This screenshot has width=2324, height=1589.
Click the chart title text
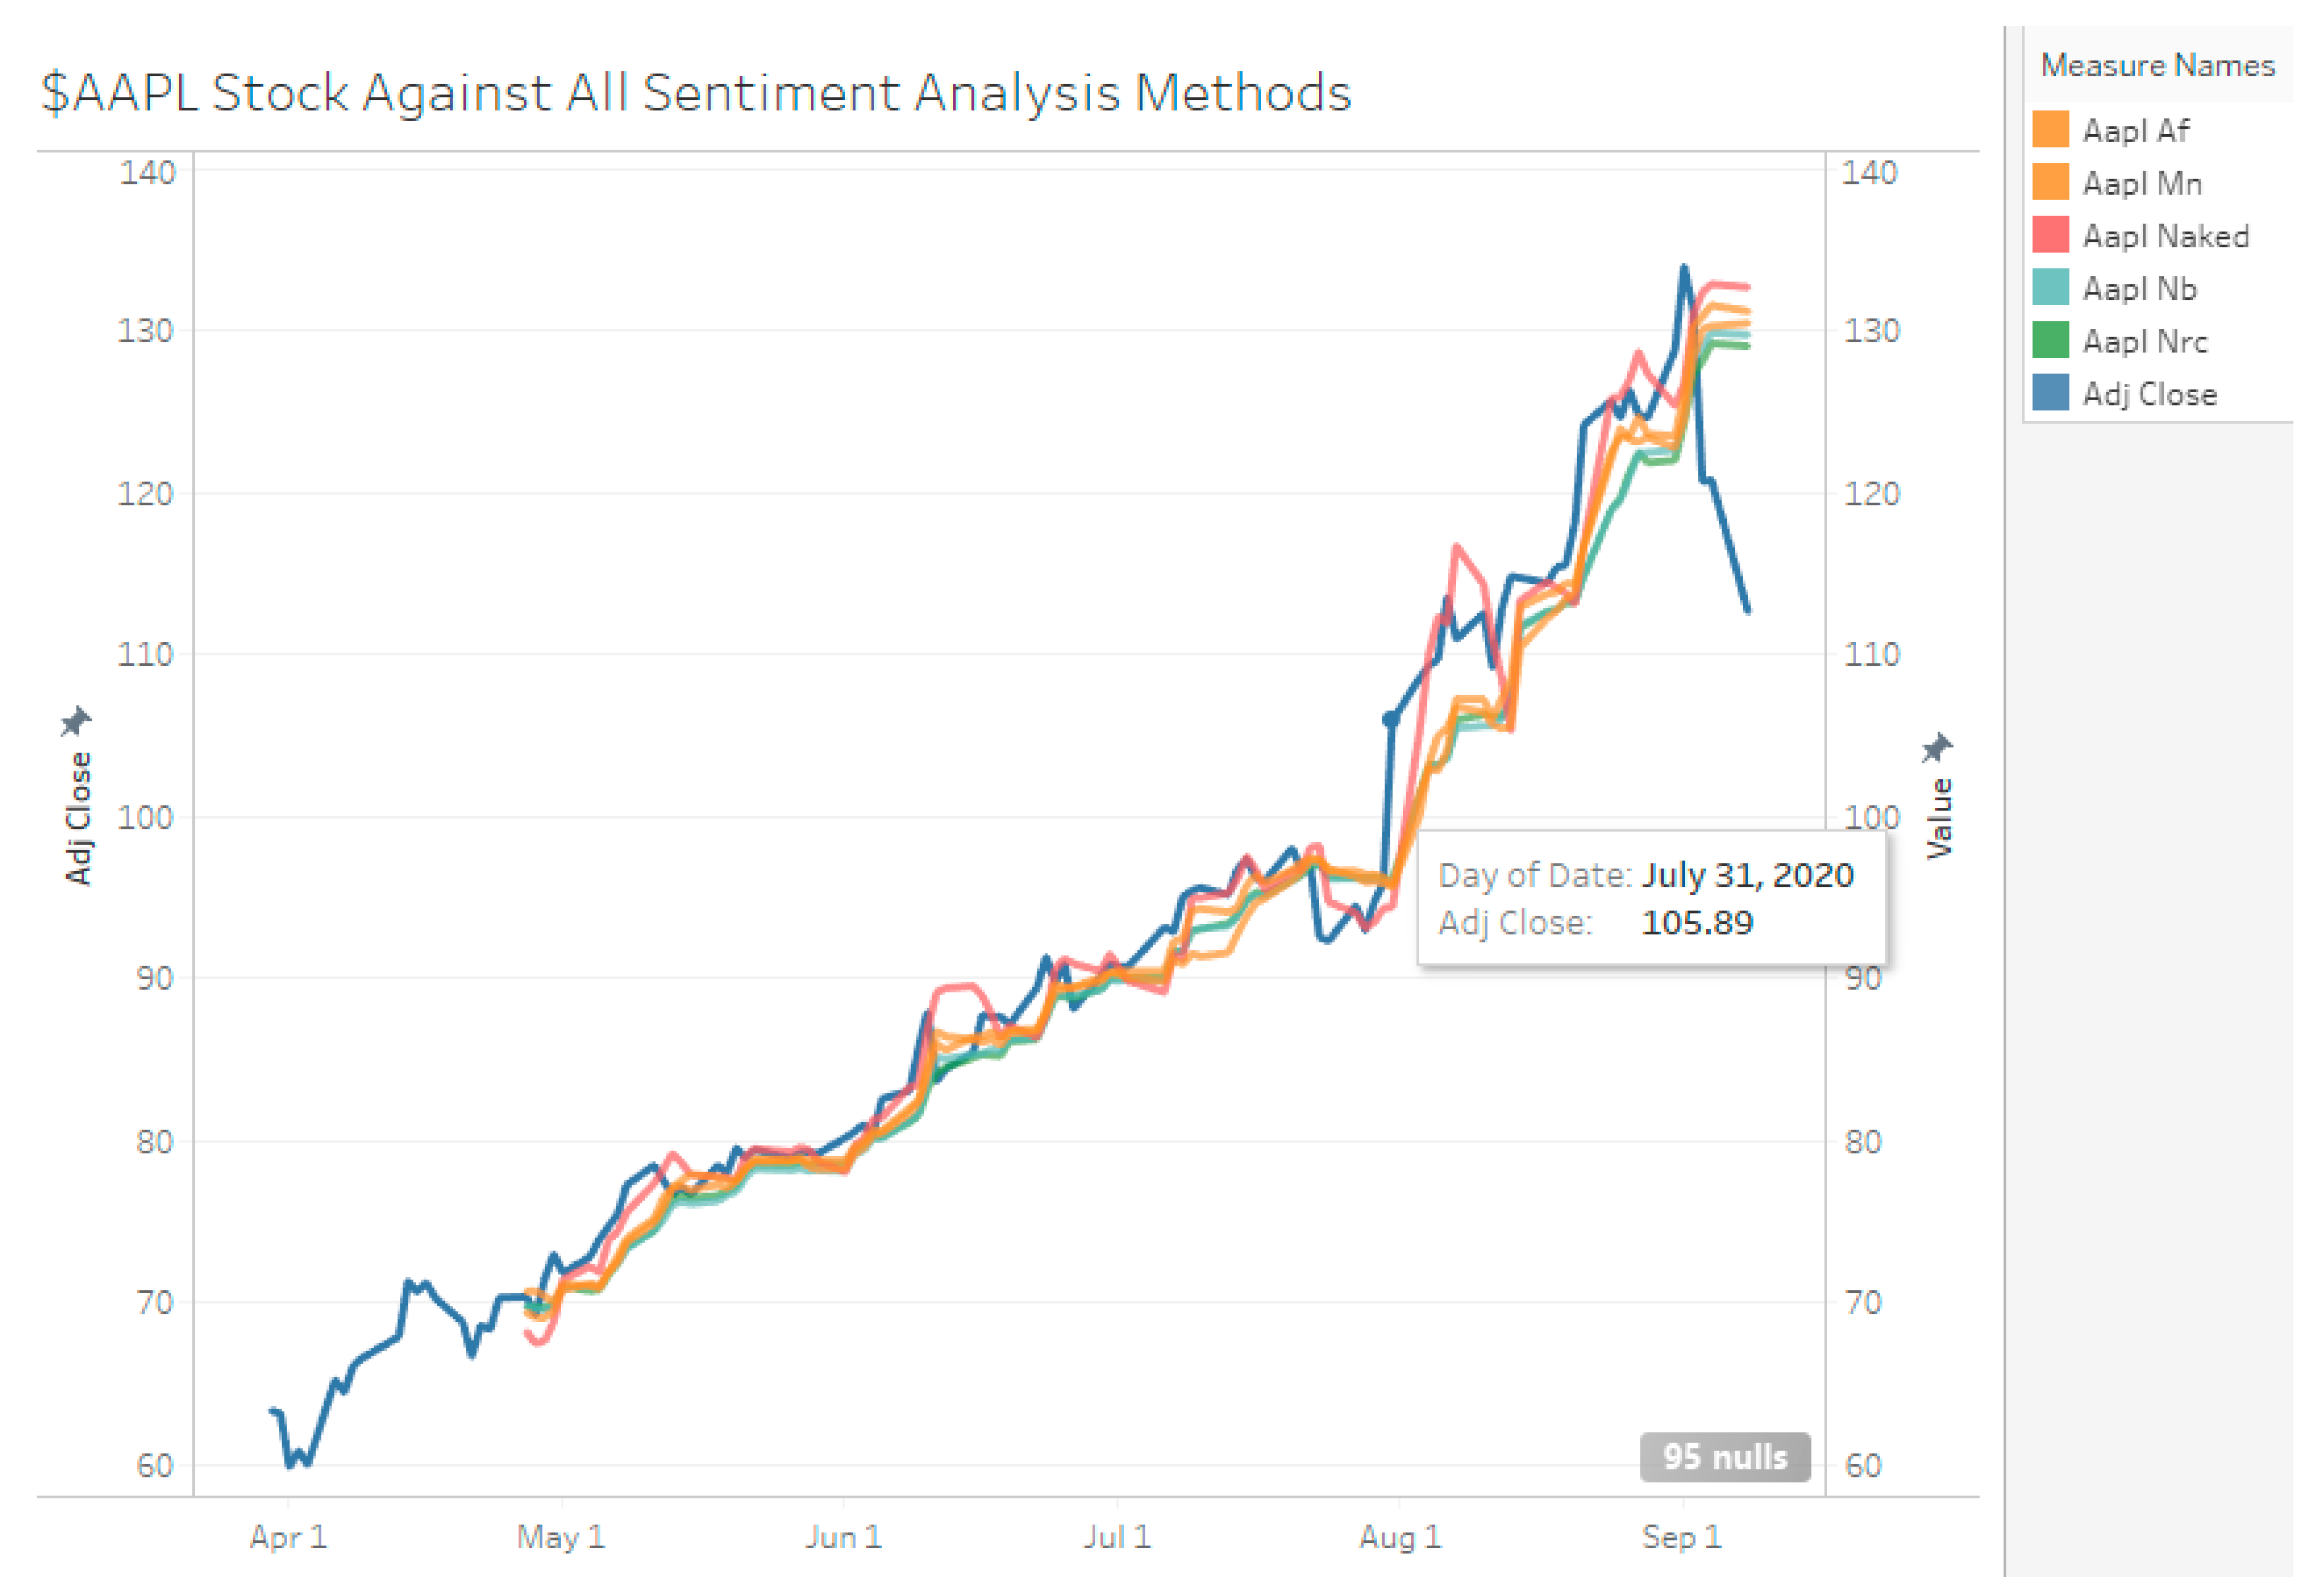(696, 93)
